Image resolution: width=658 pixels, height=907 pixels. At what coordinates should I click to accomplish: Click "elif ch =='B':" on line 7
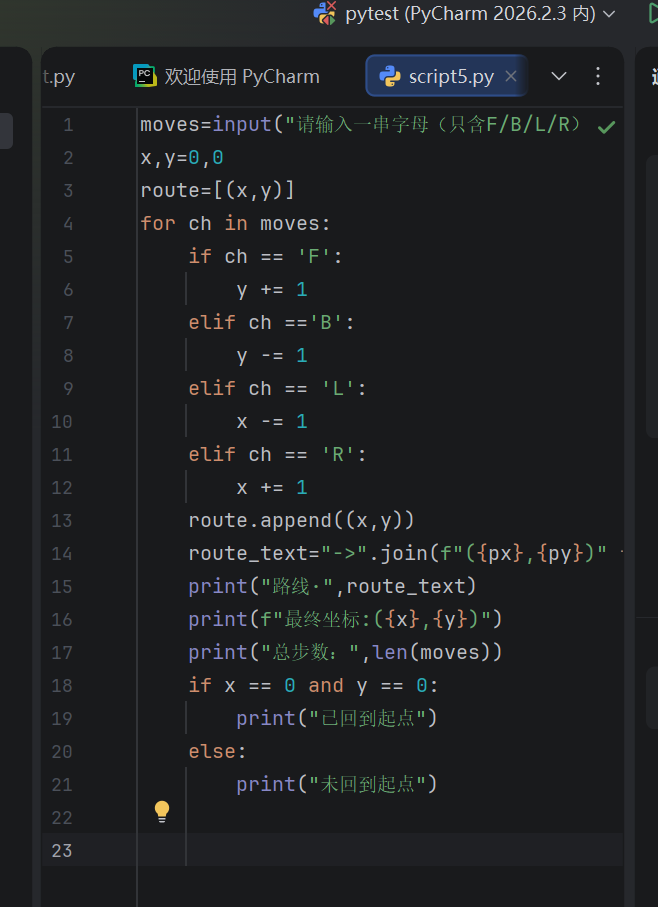(271, 323)
